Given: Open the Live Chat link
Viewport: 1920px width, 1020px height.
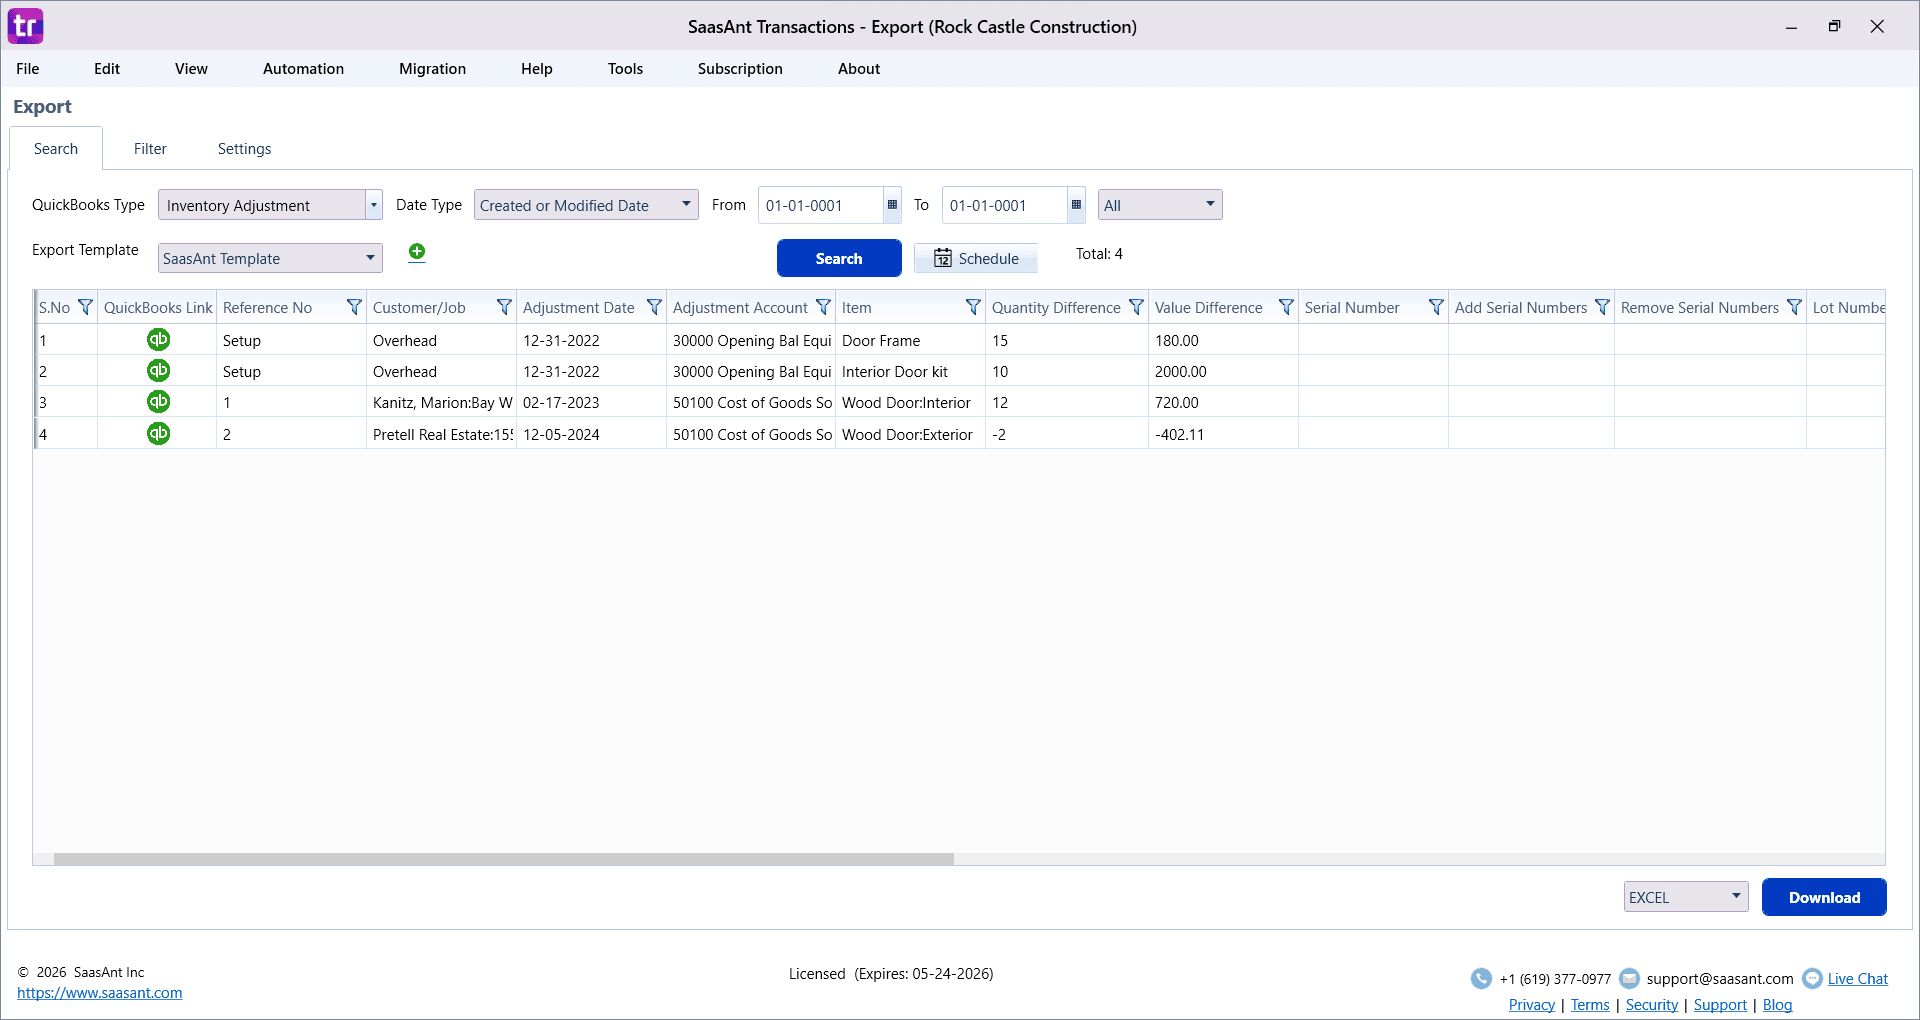Looking at the screenshot, I should click(x=1858, y=979).
